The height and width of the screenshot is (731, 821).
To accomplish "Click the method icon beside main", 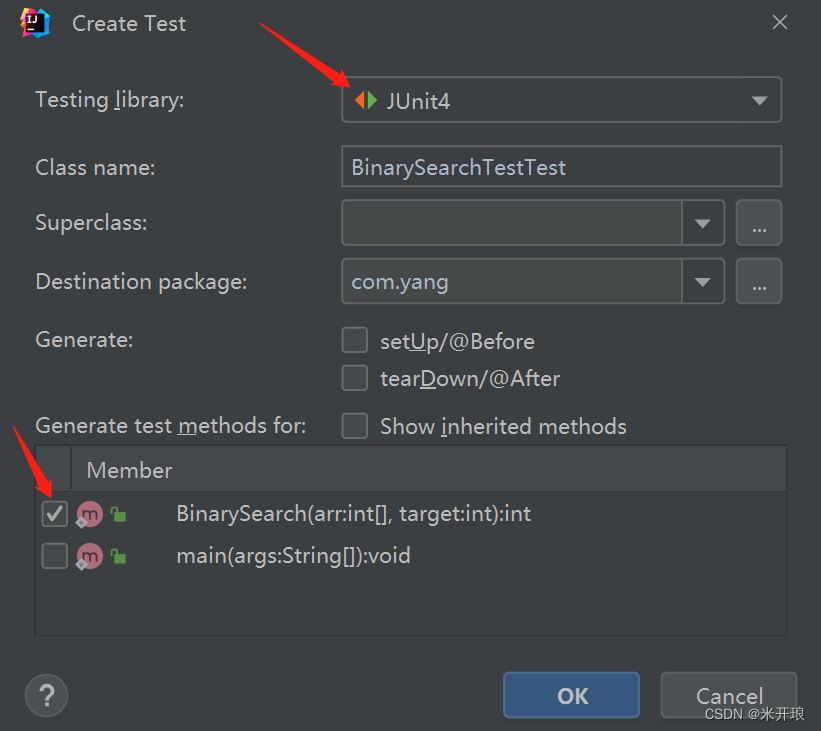I will click(89, 556).
